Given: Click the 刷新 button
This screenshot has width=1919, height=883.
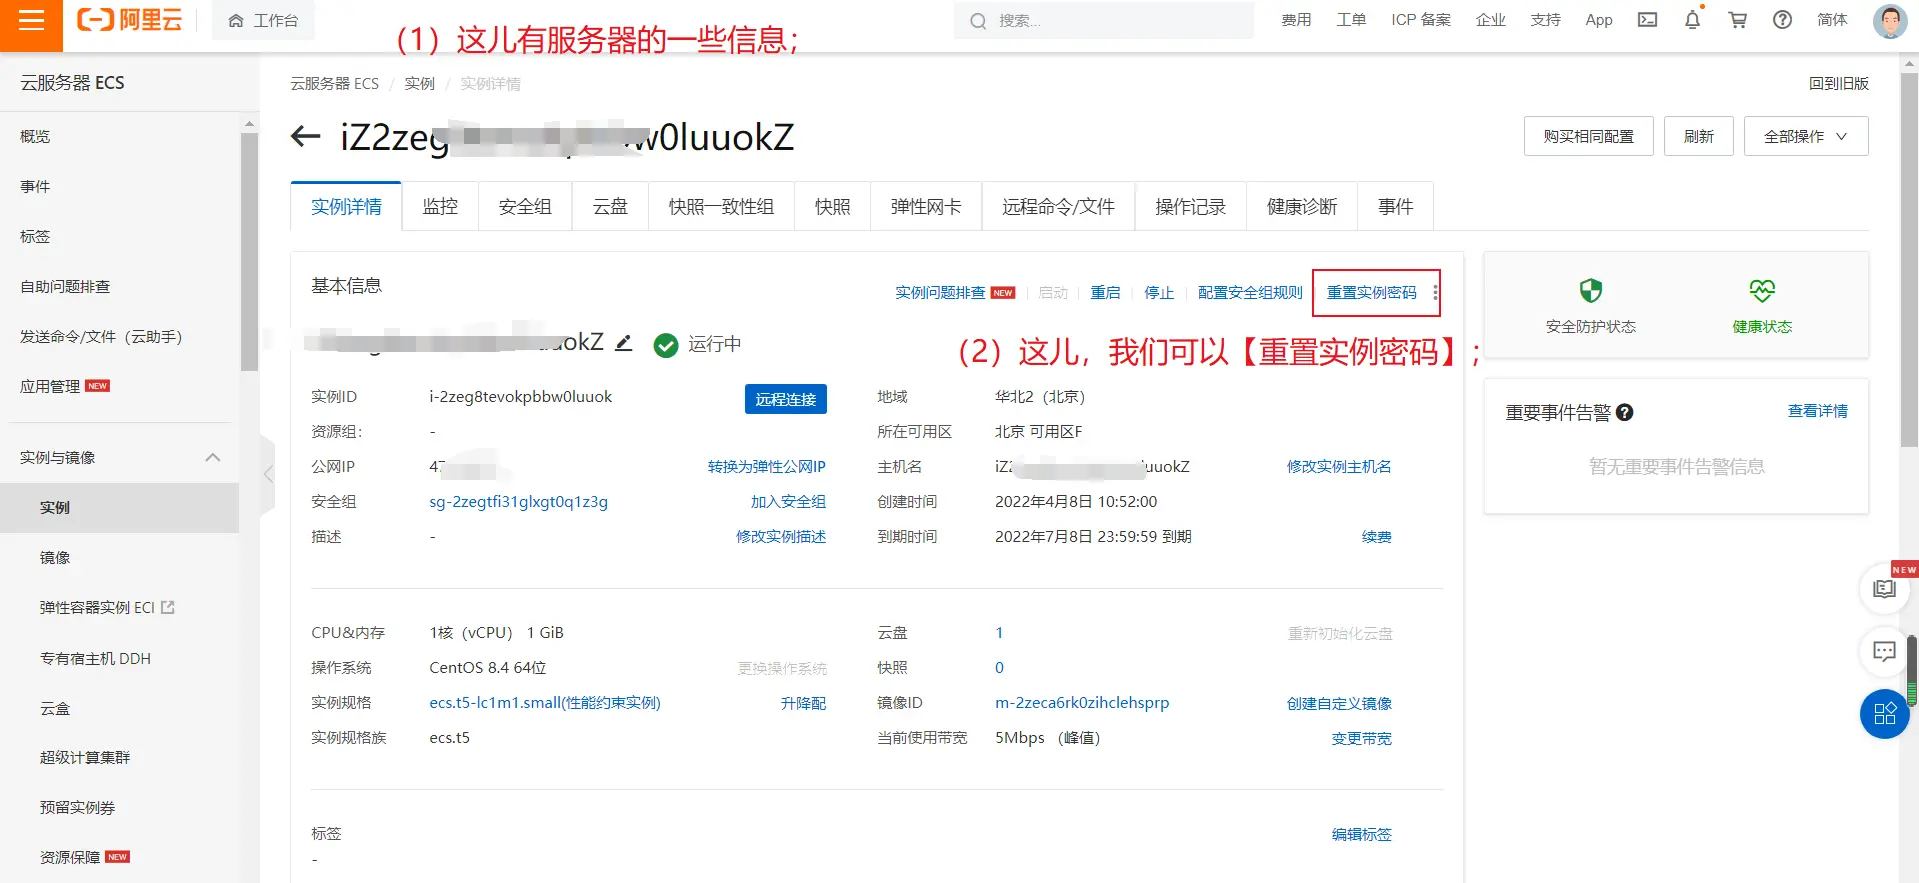Looking at the screenshot, I should pos(1698,137).
